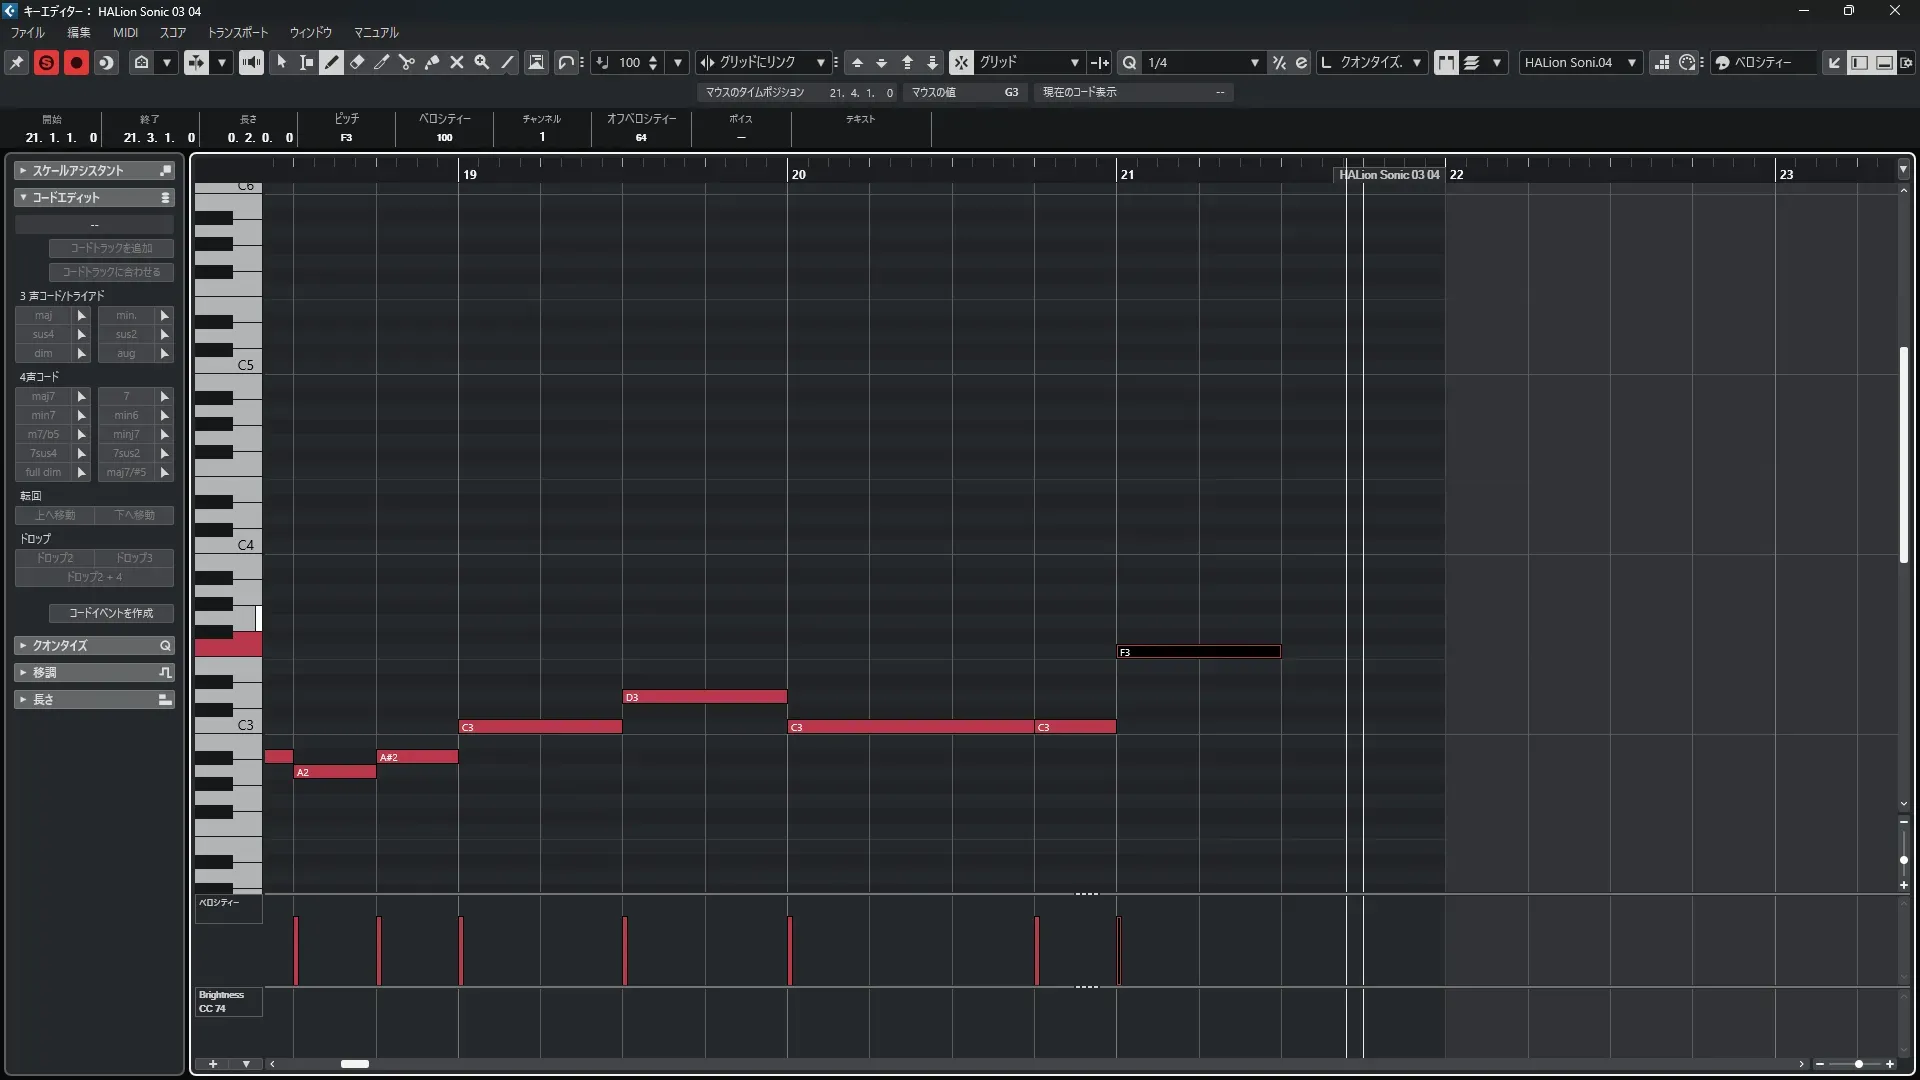Toggle Acoustic Feedback speaker button
This screenshot has height=1080, width=1920.
tap(251, 62)
